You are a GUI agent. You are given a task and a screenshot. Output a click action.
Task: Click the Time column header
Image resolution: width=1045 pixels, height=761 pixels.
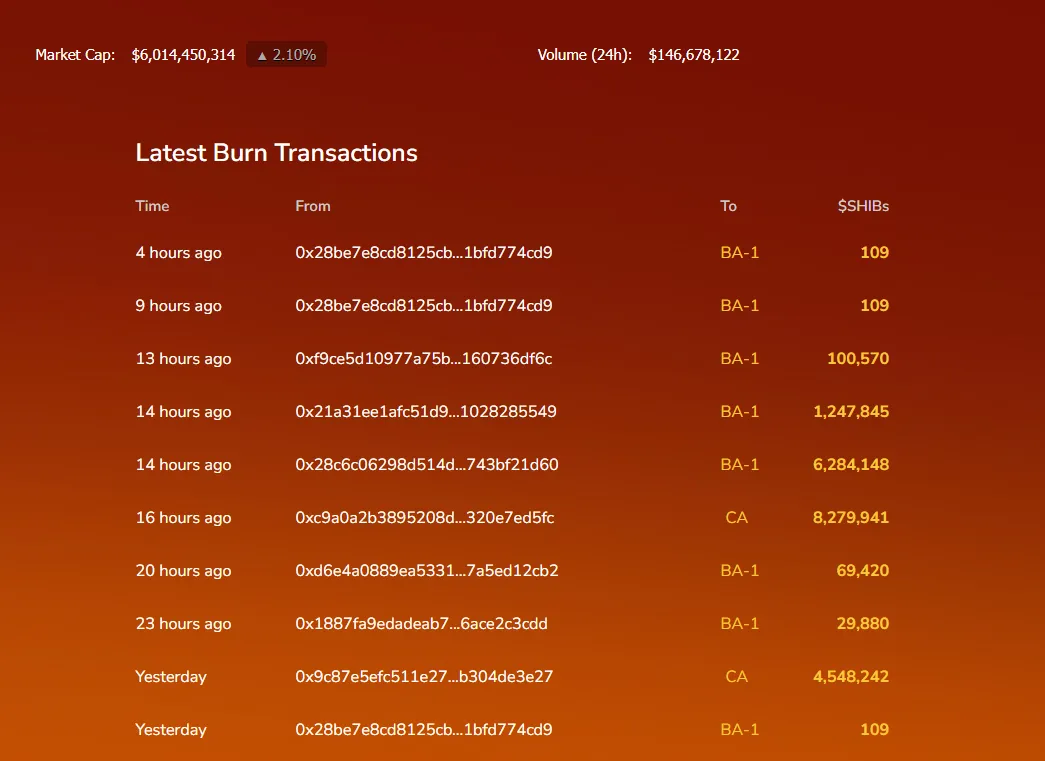152,206
